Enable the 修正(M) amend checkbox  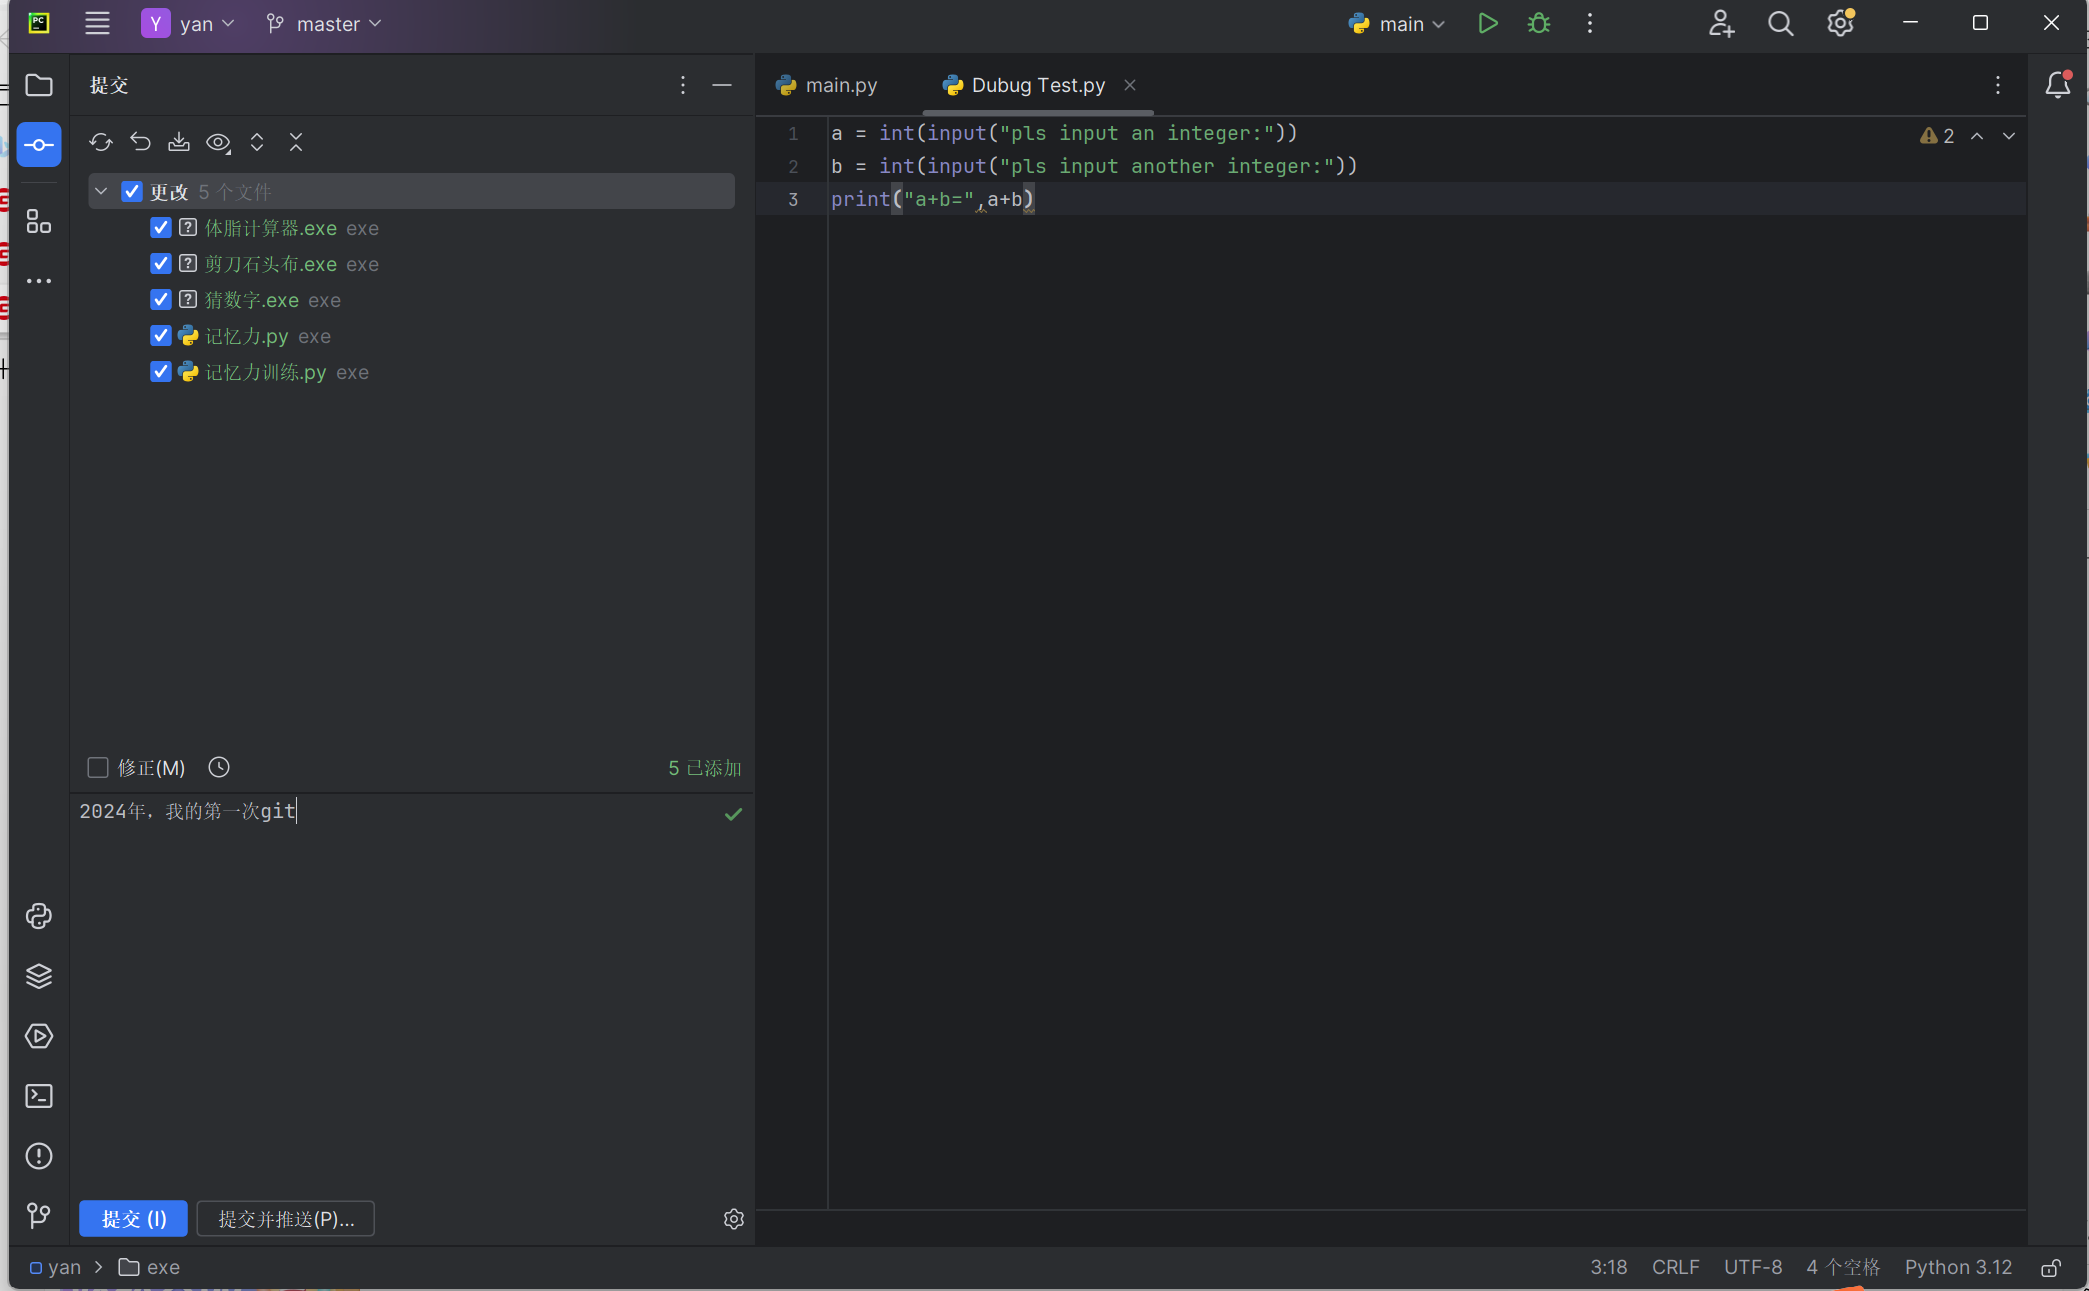pyautogui.click(x=98, y=768)
